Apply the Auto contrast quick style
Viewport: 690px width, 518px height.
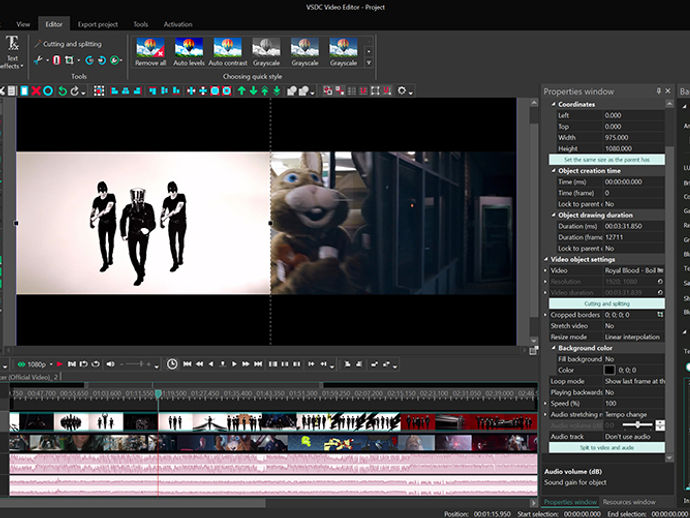[x=228, y=52]
